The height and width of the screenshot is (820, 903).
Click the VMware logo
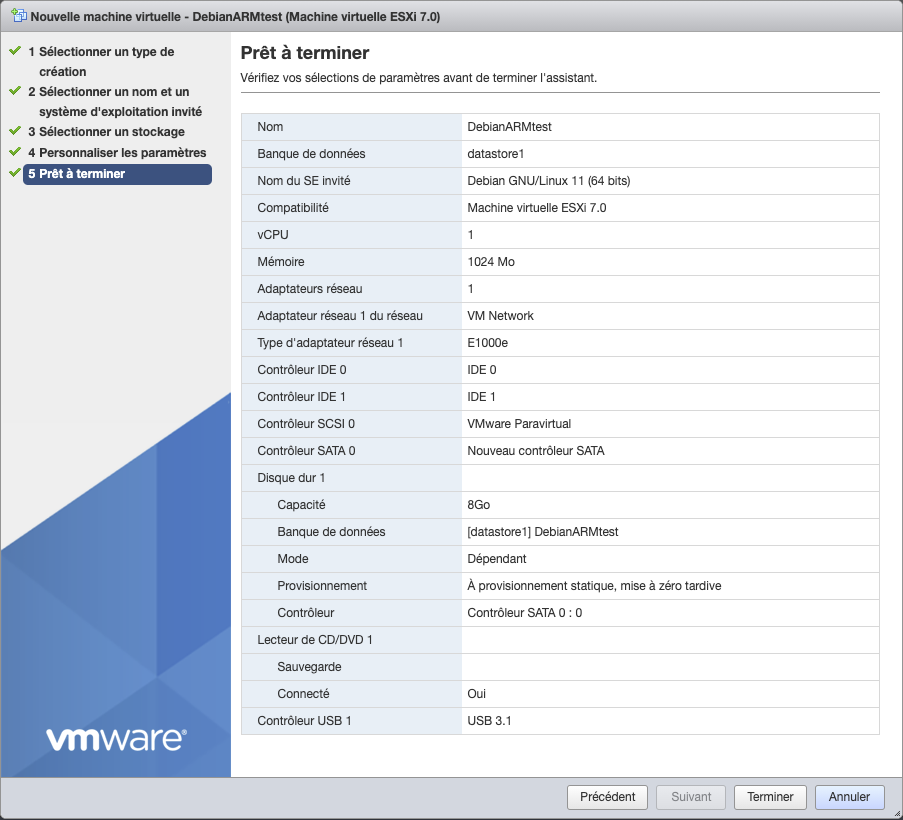115,739
